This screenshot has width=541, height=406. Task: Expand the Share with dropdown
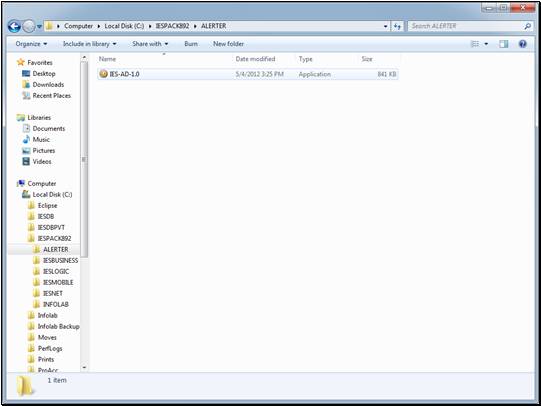click(150, 44)
